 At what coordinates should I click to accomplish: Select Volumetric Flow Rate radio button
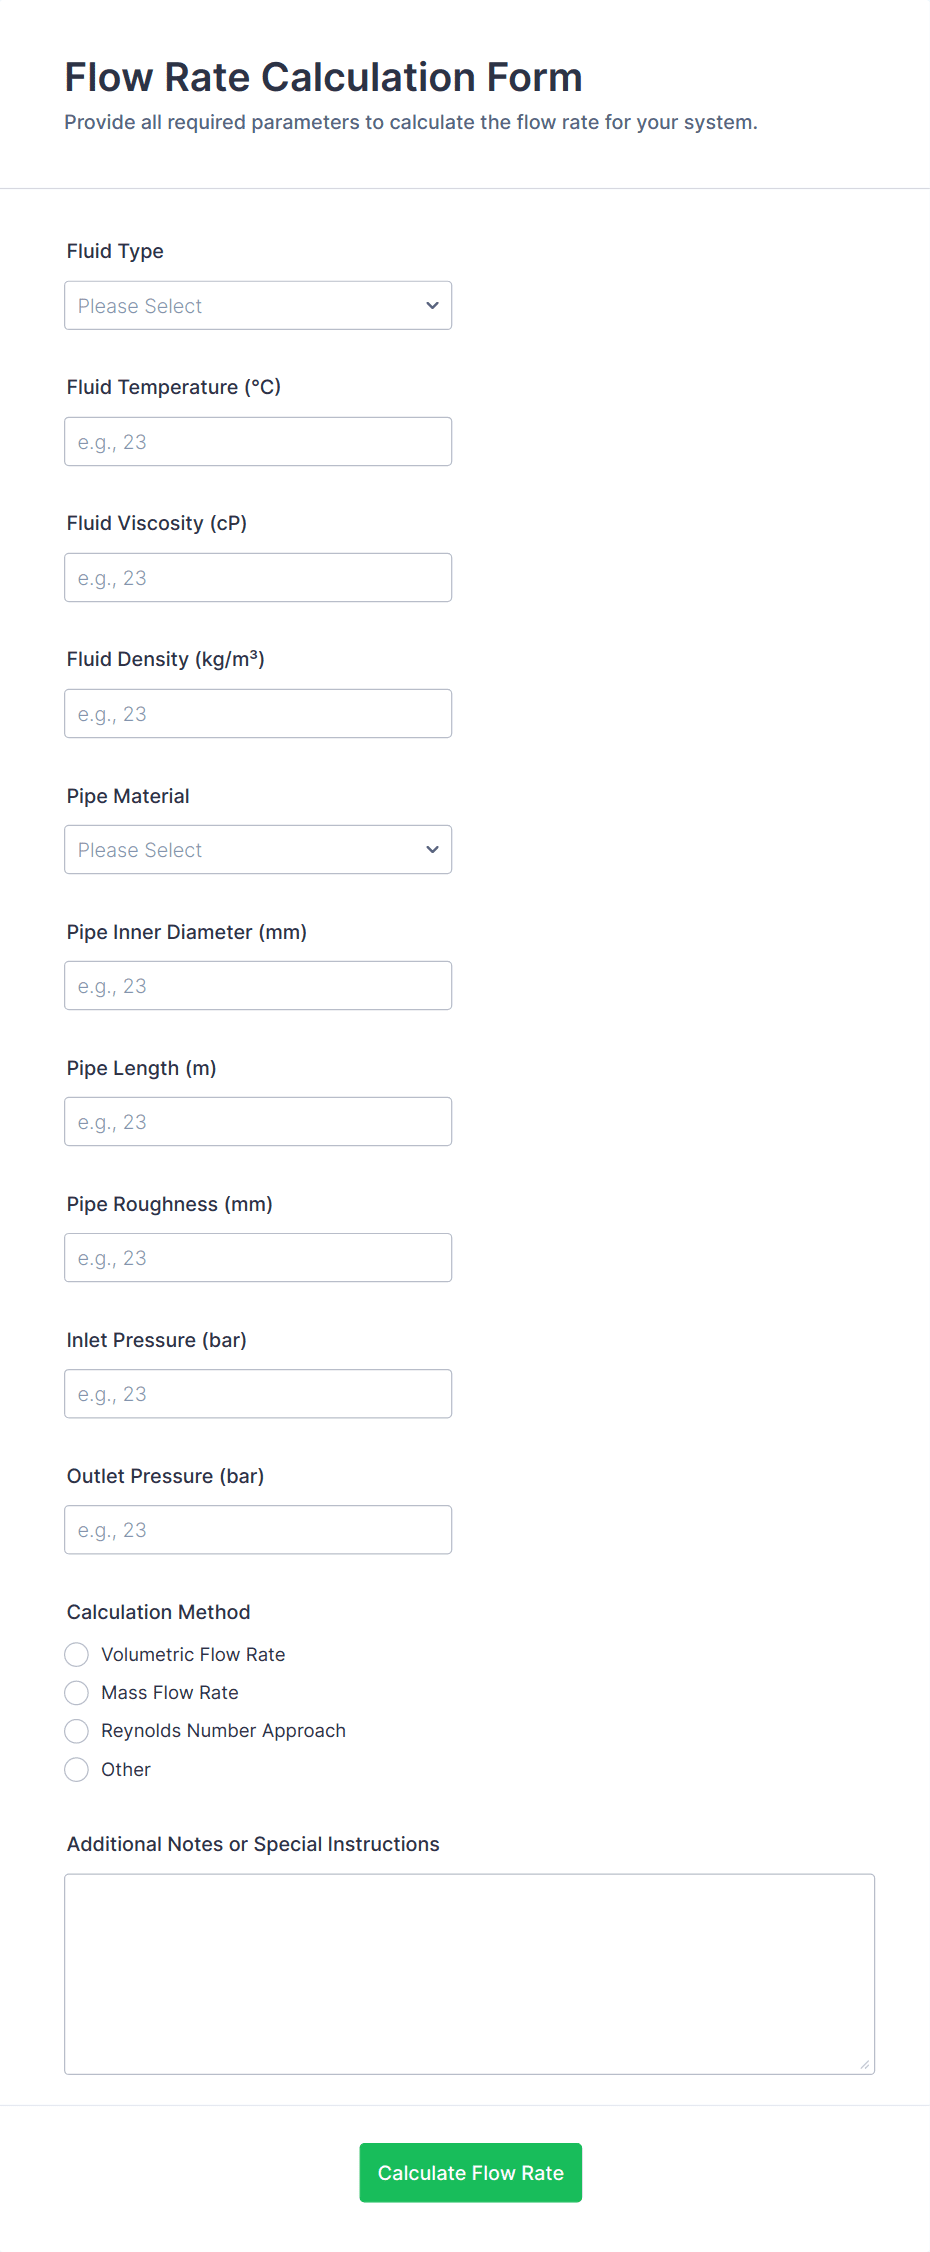point(77,1655)
